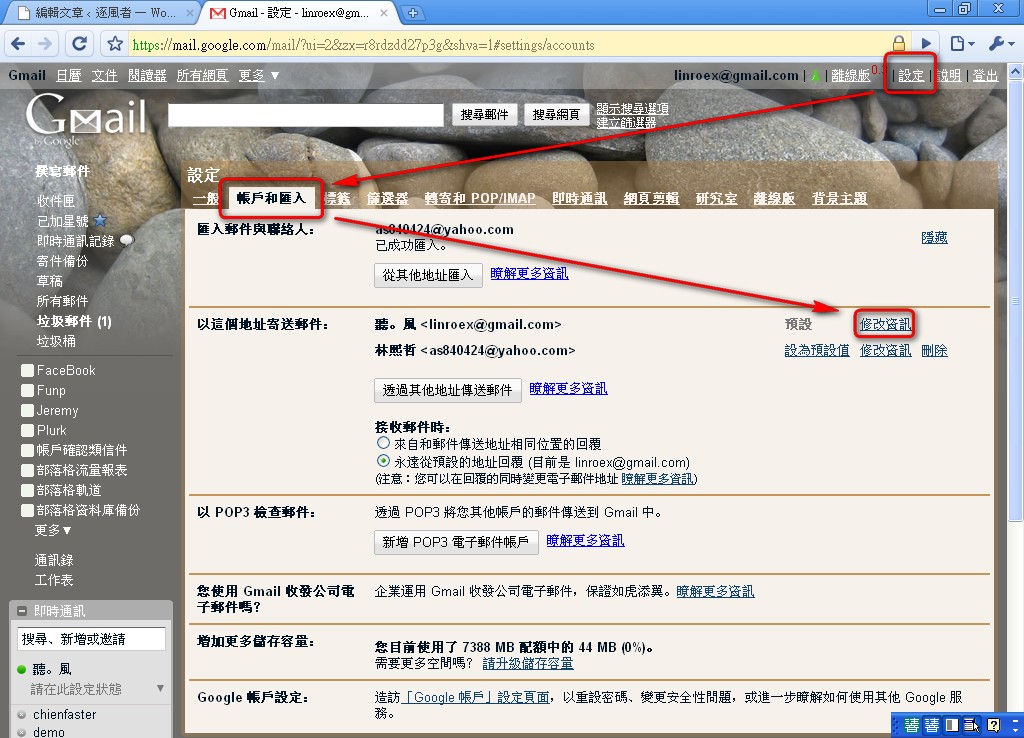This screenshot has height=738, width=1024.
Task: Click the 搜尋郵件 button
Action: [485, 115]
